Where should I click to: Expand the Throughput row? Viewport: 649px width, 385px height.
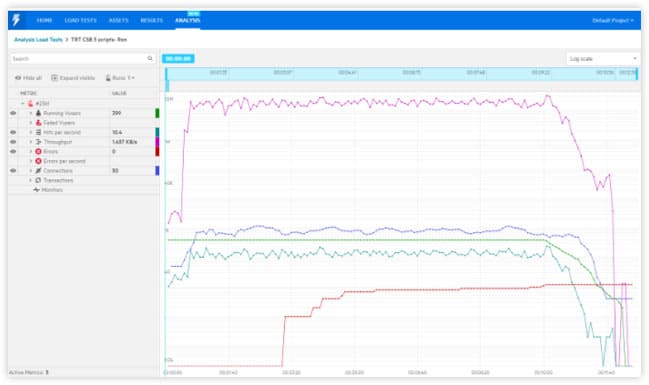pos(31,142)
